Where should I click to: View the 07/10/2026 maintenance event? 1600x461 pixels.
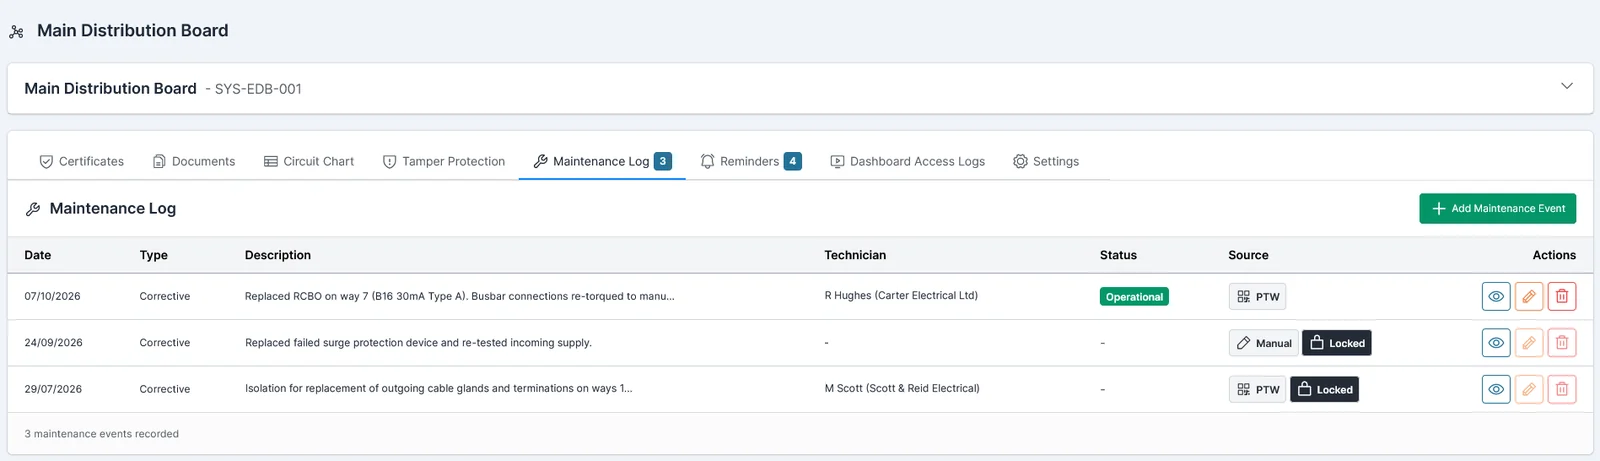[x=1496, y=296]
